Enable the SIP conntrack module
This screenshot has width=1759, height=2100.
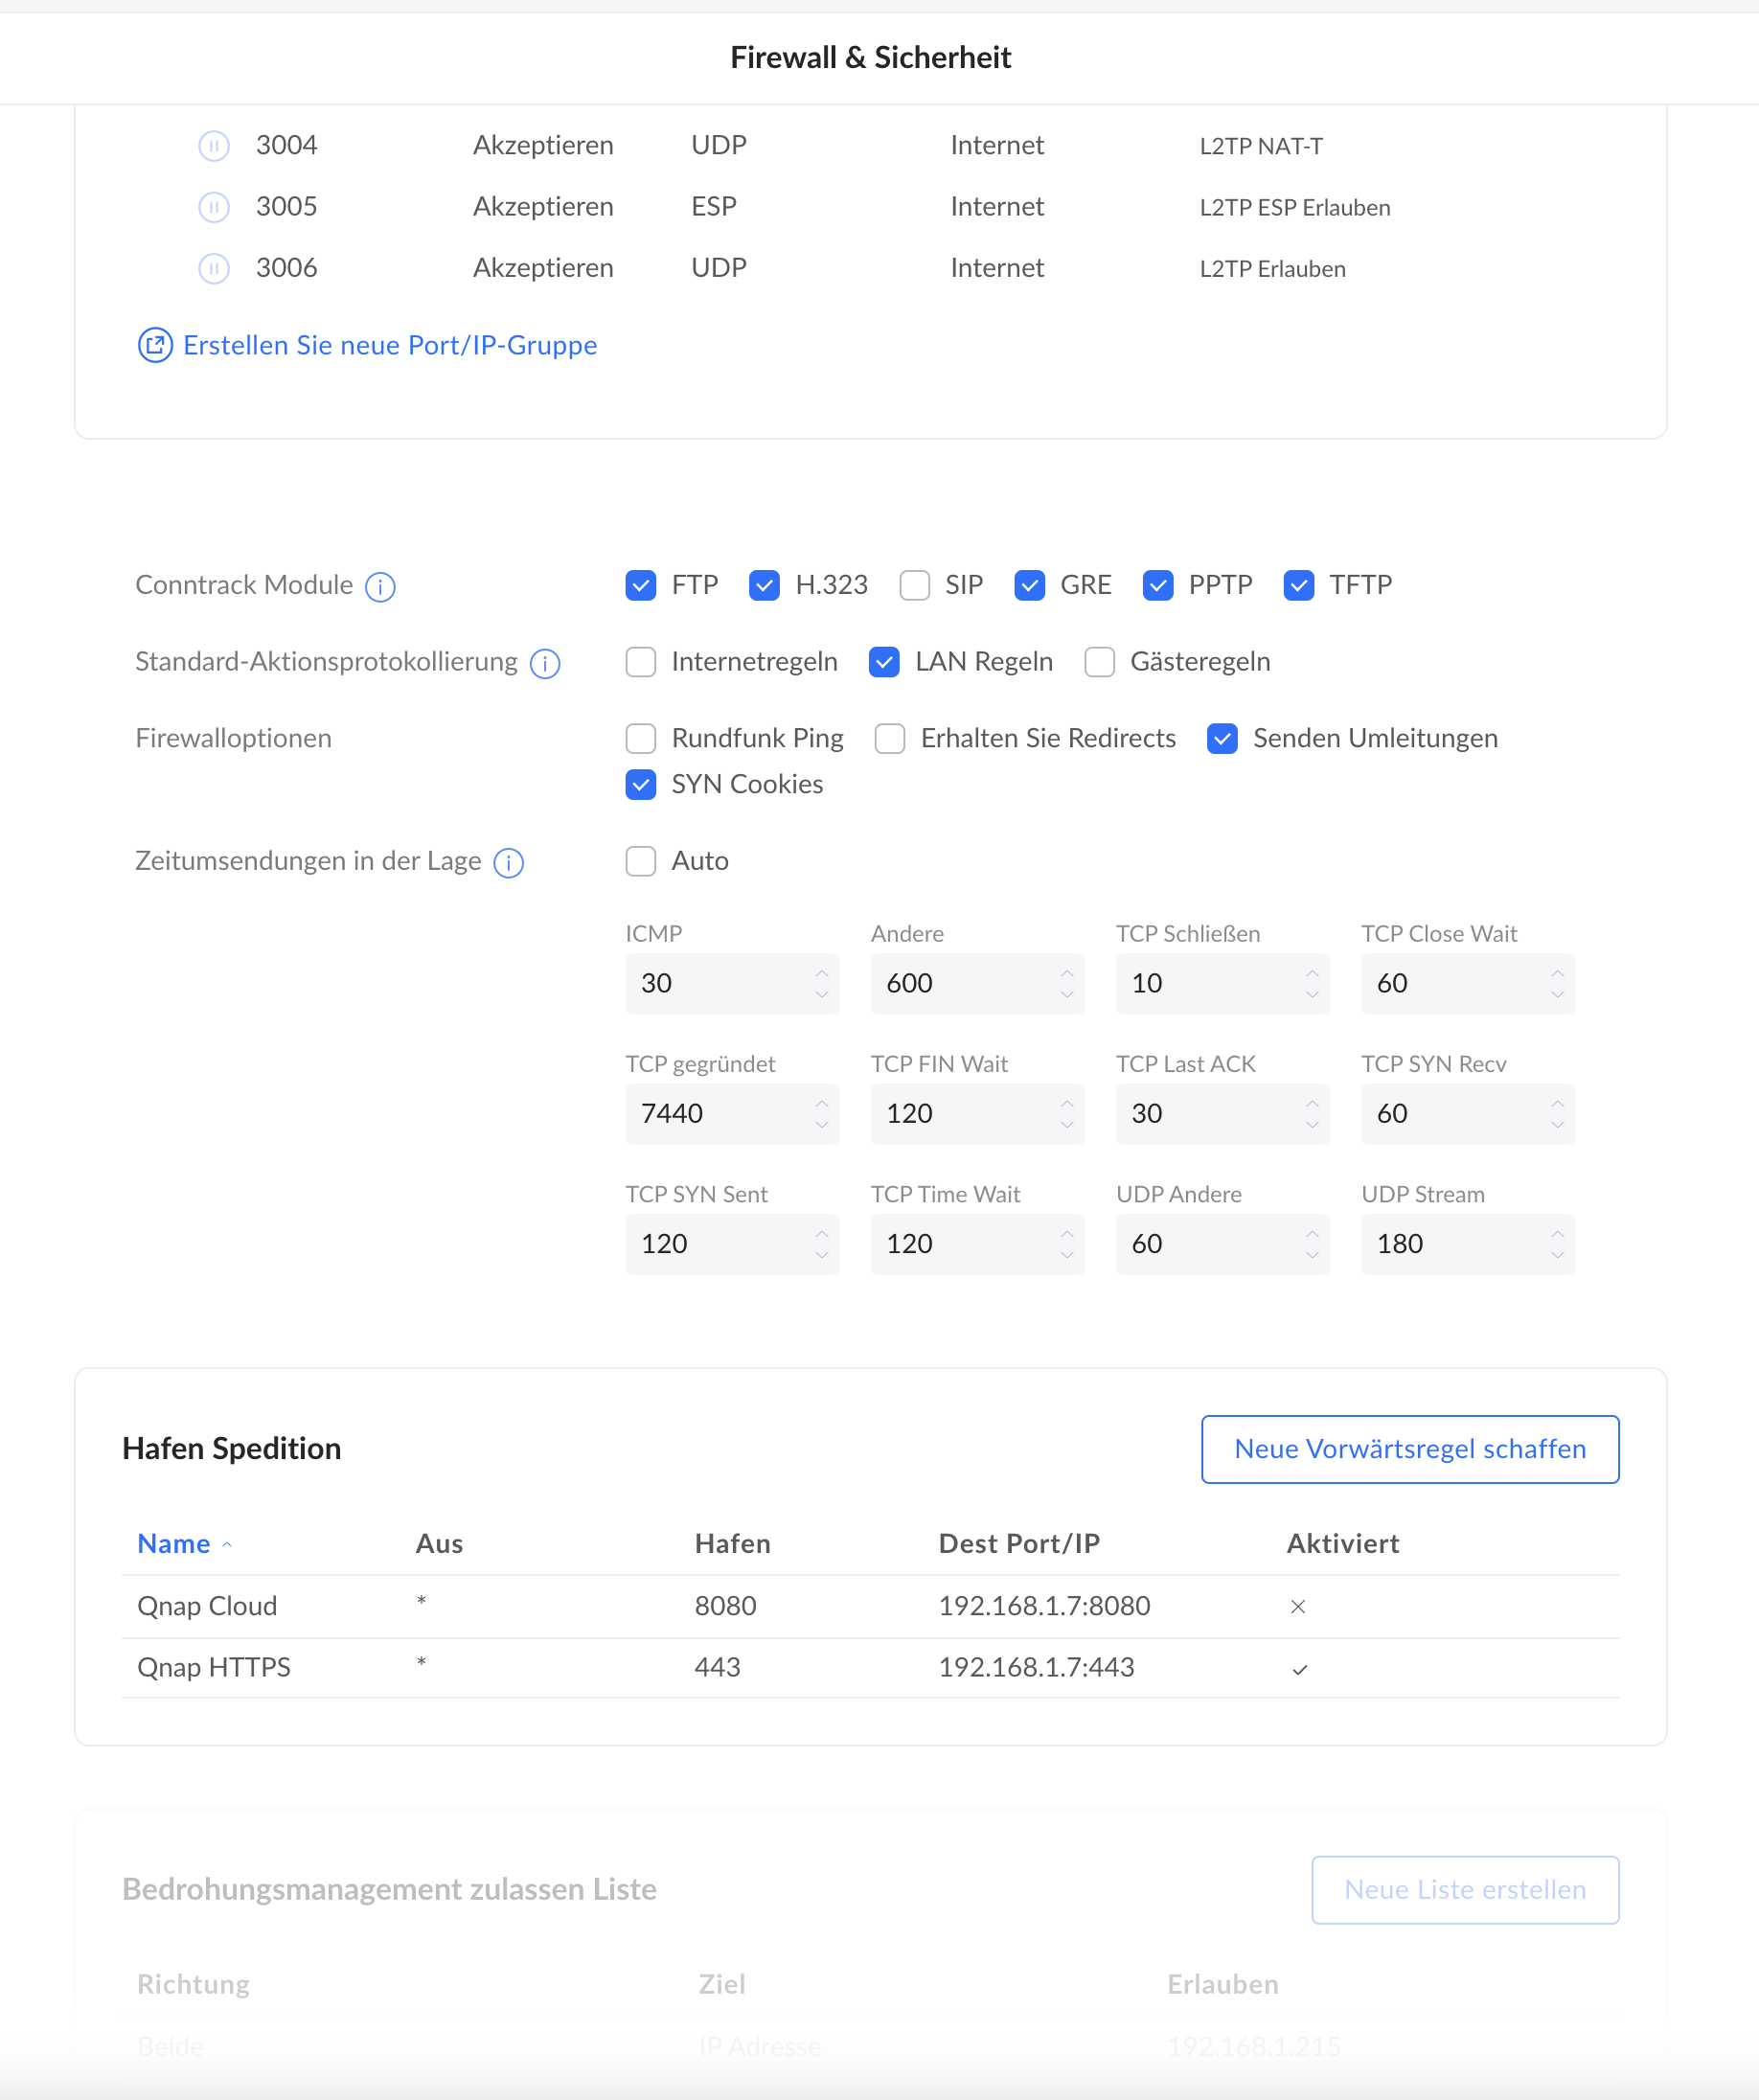point(914,585)
